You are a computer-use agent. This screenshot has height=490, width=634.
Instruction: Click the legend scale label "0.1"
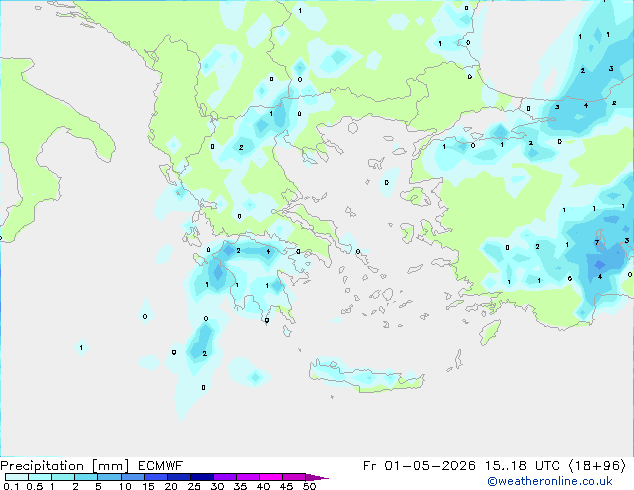tap(11, 486)
